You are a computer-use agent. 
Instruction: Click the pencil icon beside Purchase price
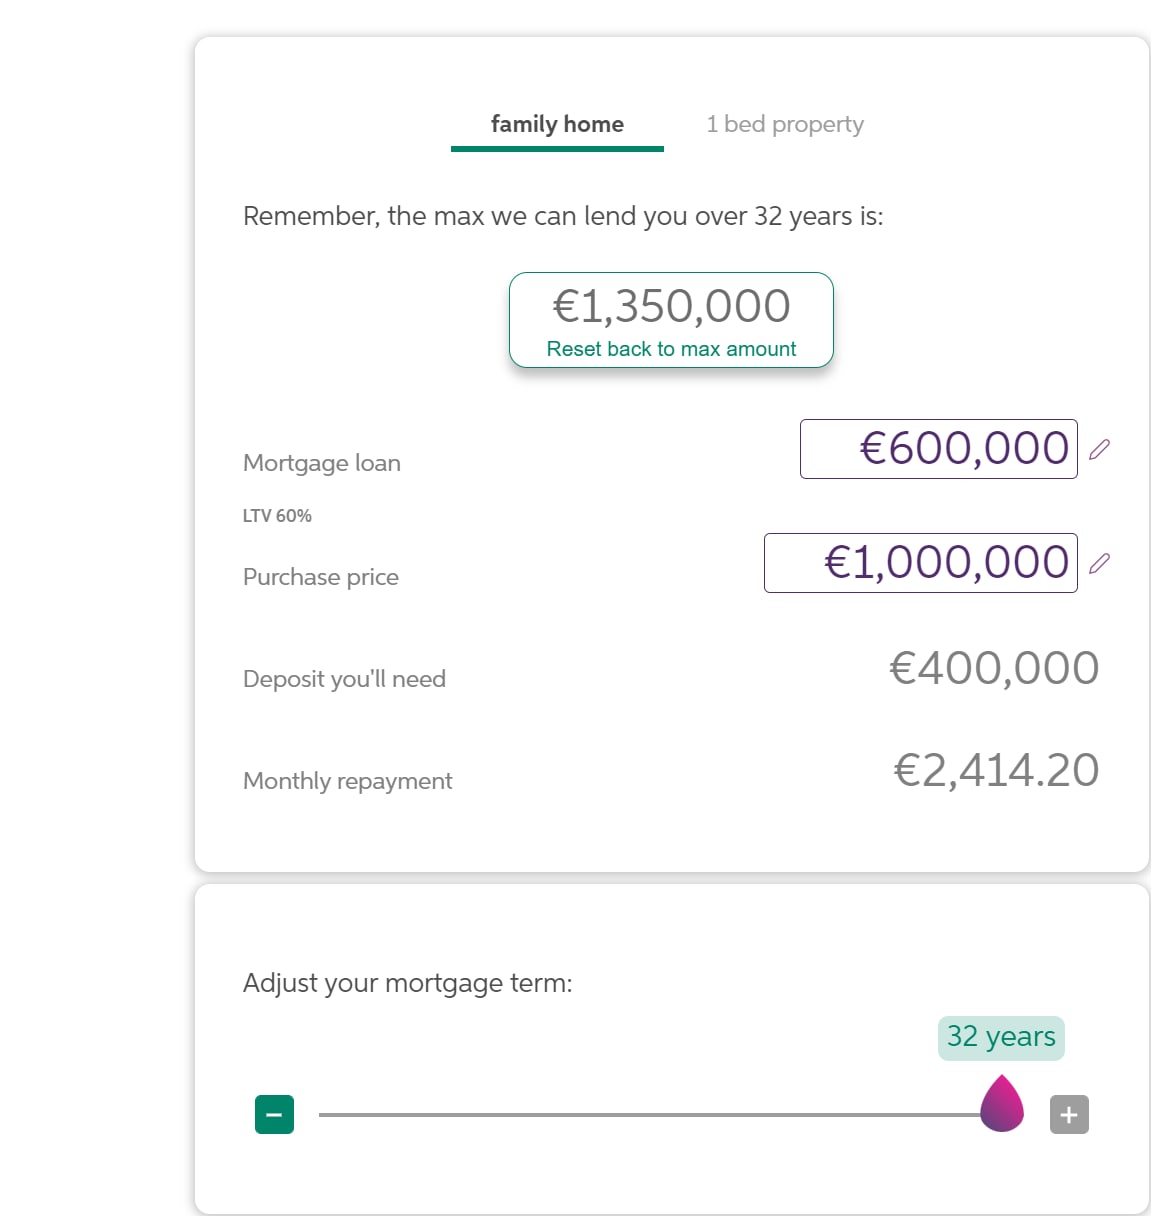click(x=1099, y=563)
